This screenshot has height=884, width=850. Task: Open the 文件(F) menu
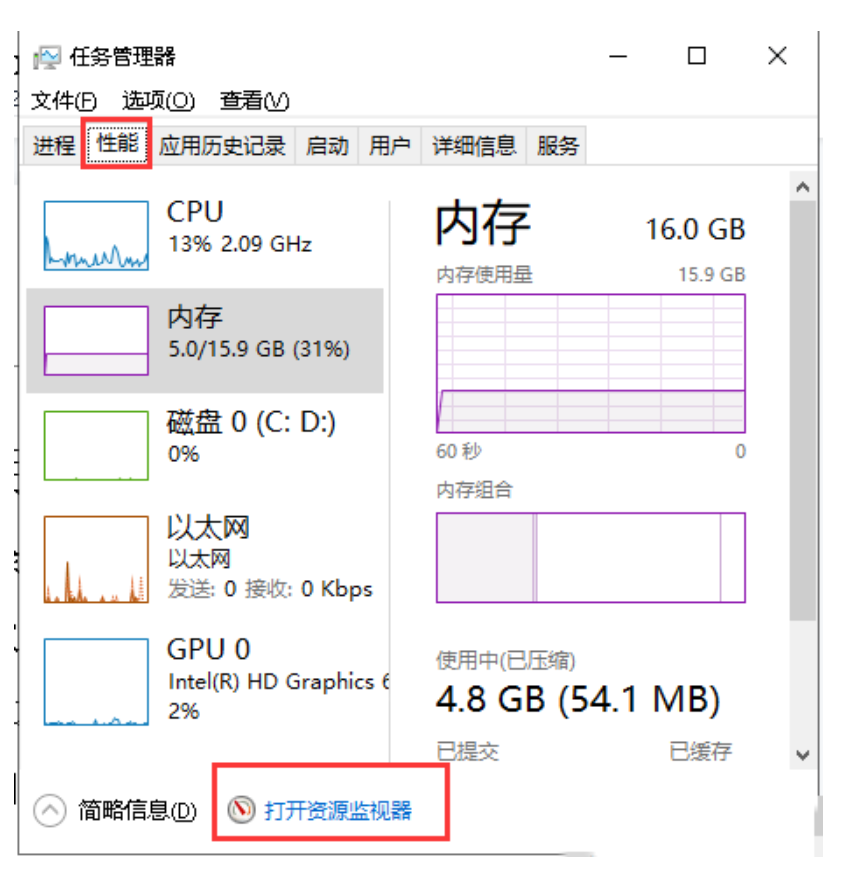point(64,101)
